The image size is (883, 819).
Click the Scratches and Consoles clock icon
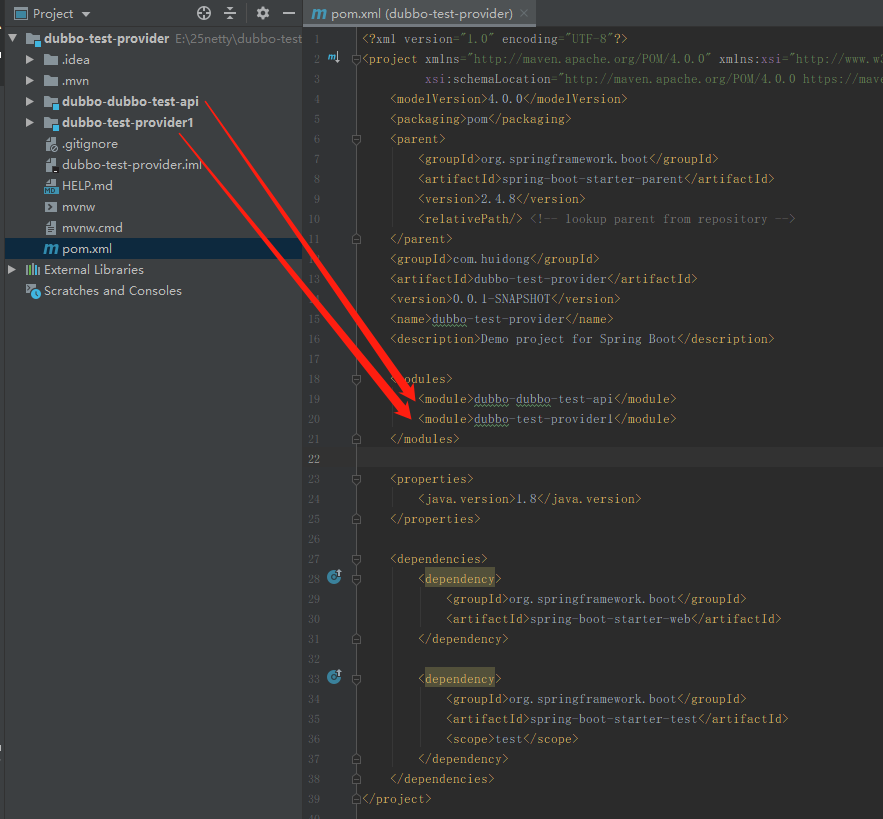[33, 291]
